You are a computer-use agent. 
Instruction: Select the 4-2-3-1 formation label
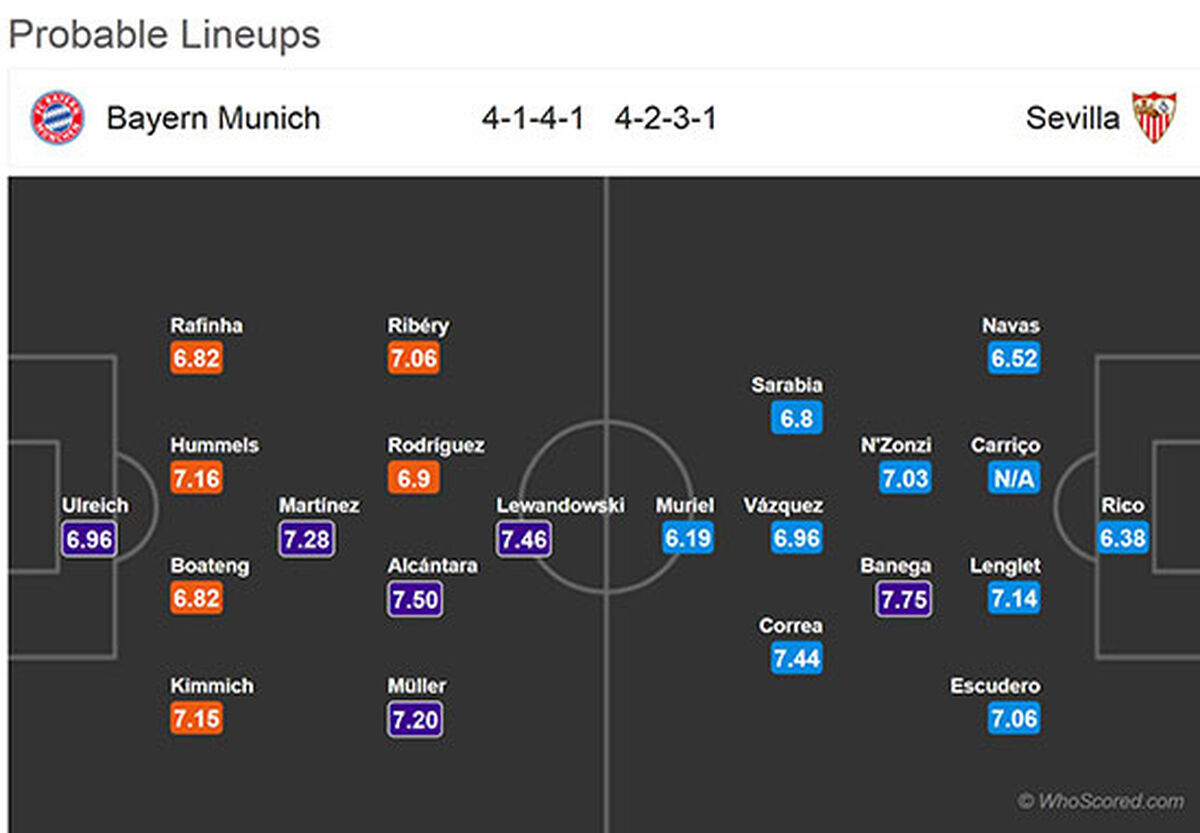click(x=666, y=119)
